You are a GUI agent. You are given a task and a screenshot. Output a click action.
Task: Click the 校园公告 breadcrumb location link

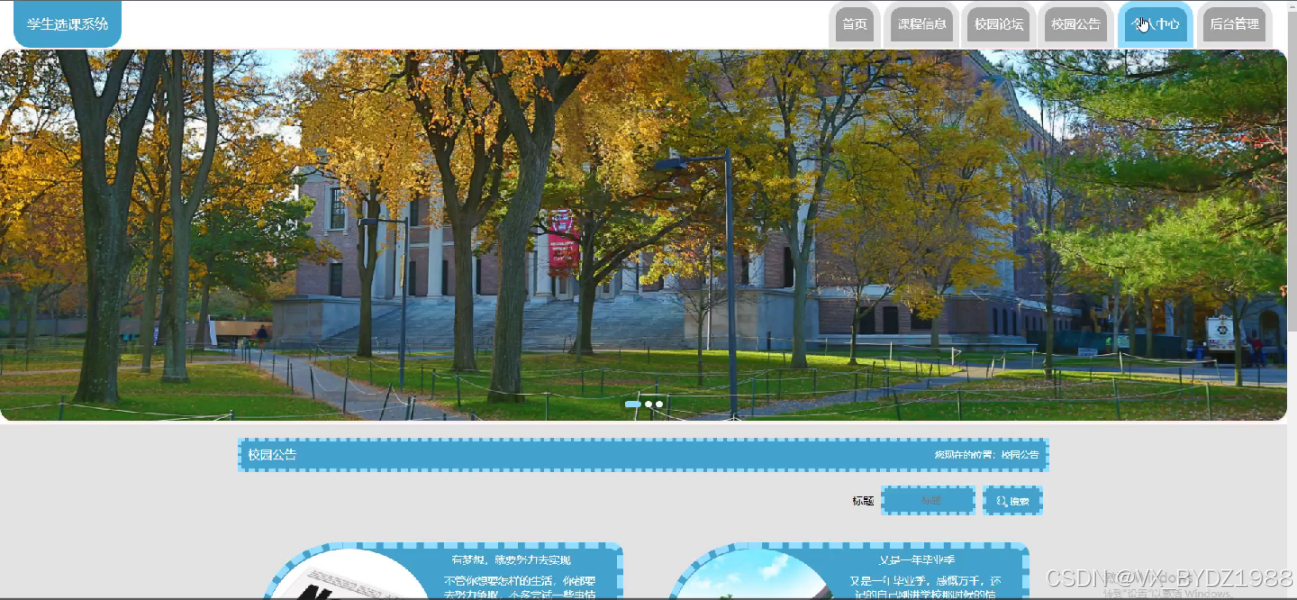tap(1020, 455)
